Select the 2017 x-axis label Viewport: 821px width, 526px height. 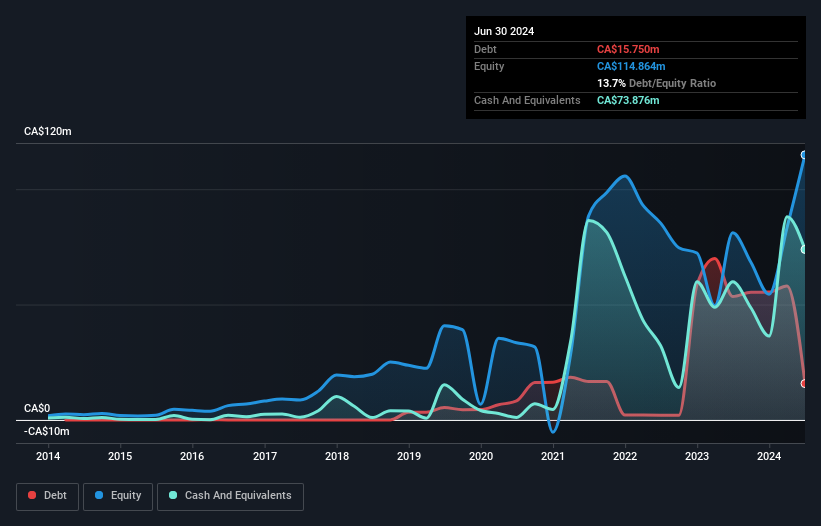click(x=265, y=456)
